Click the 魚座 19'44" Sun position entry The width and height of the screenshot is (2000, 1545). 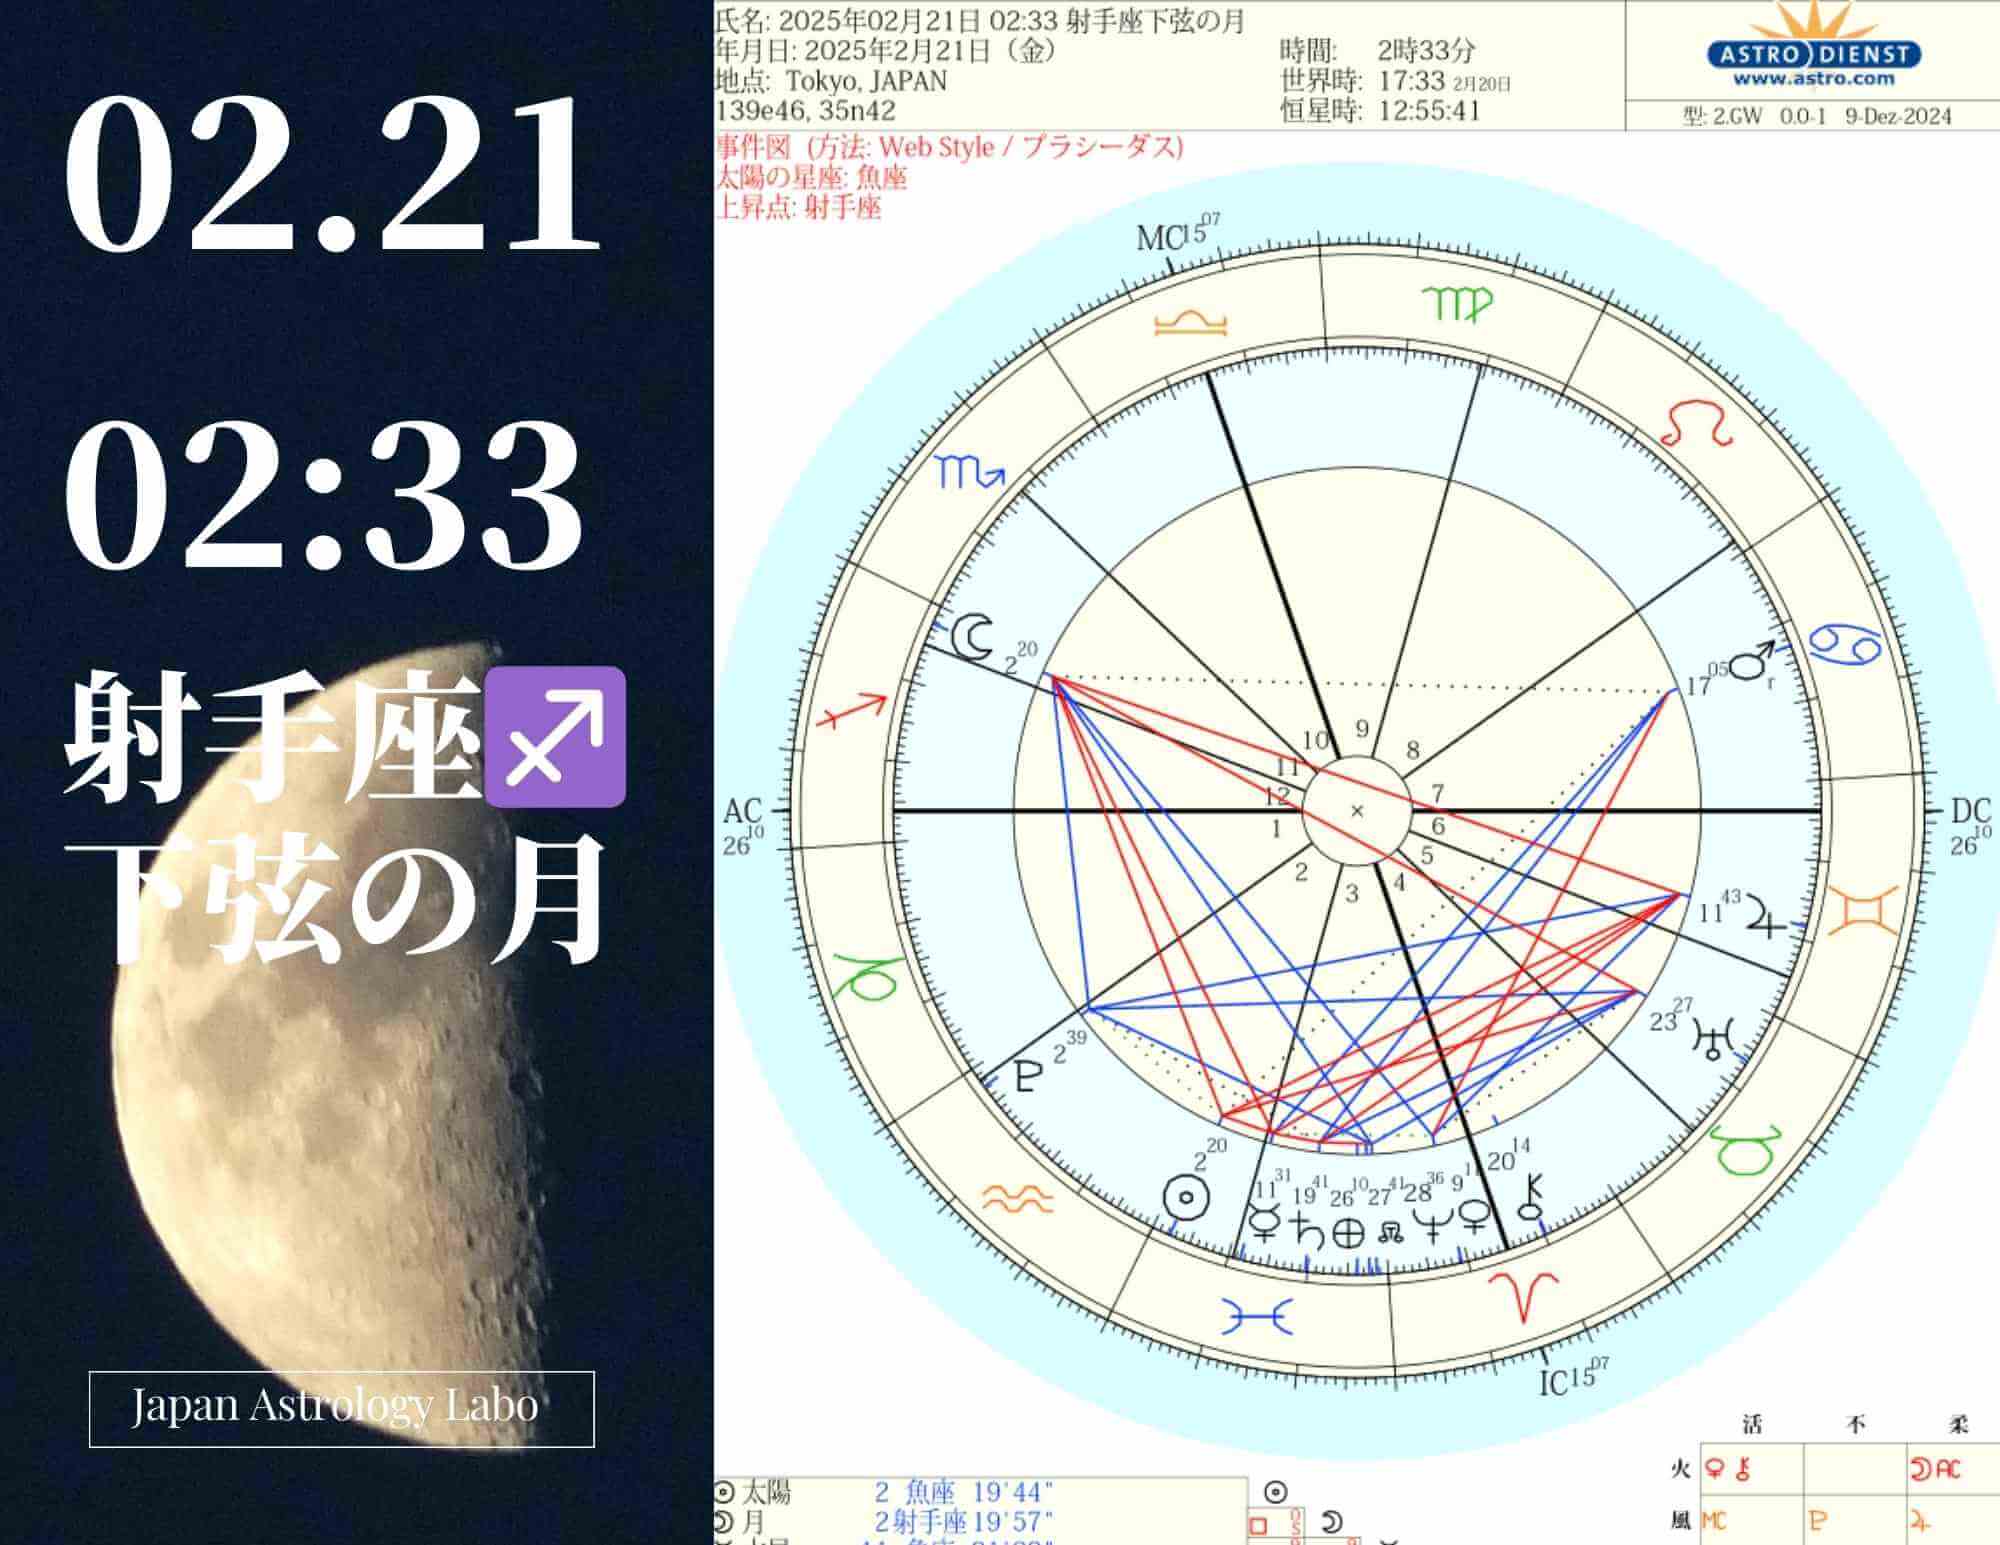click(964, 1493)
